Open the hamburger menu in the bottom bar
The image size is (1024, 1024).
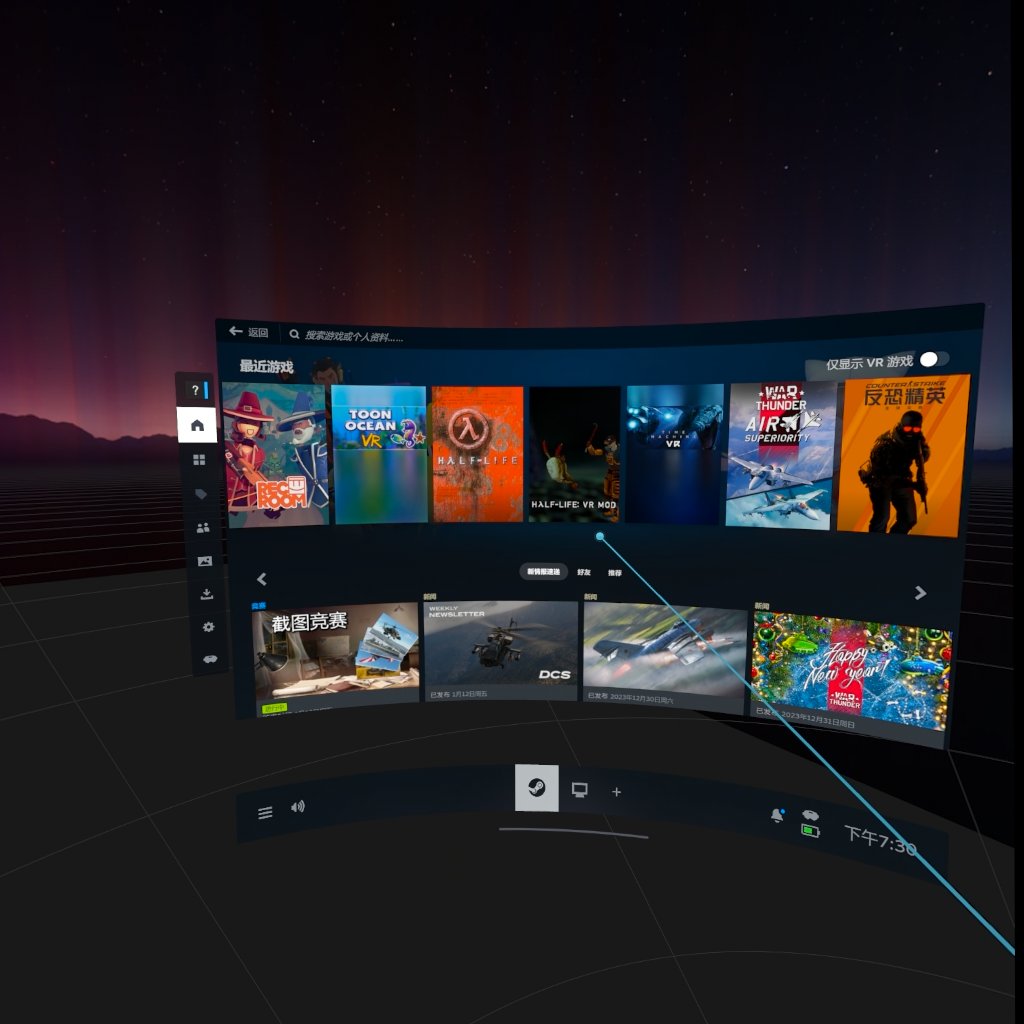point(265,812)
